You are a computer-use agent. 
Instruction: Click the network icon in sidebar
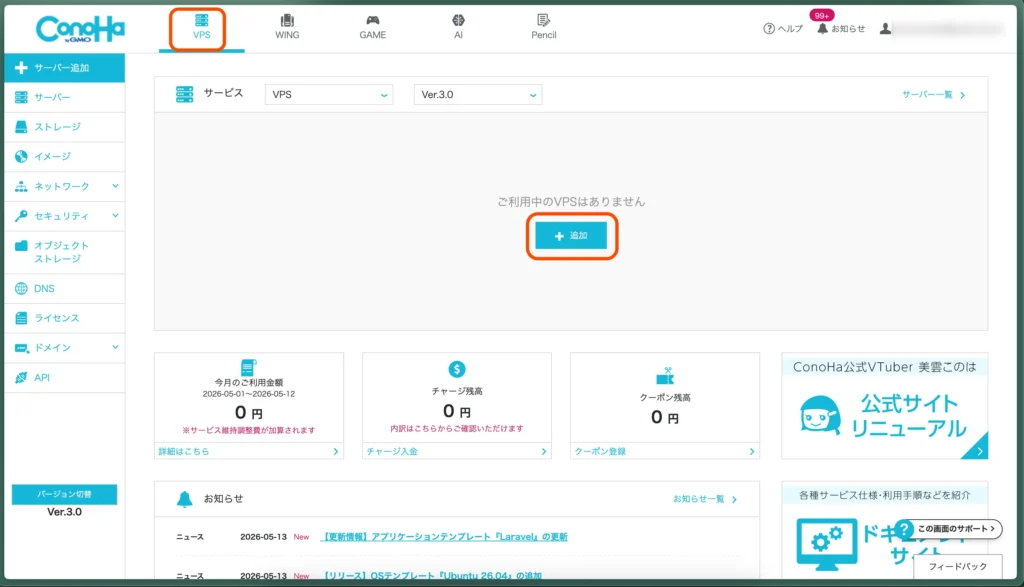(x=21, y=186)
